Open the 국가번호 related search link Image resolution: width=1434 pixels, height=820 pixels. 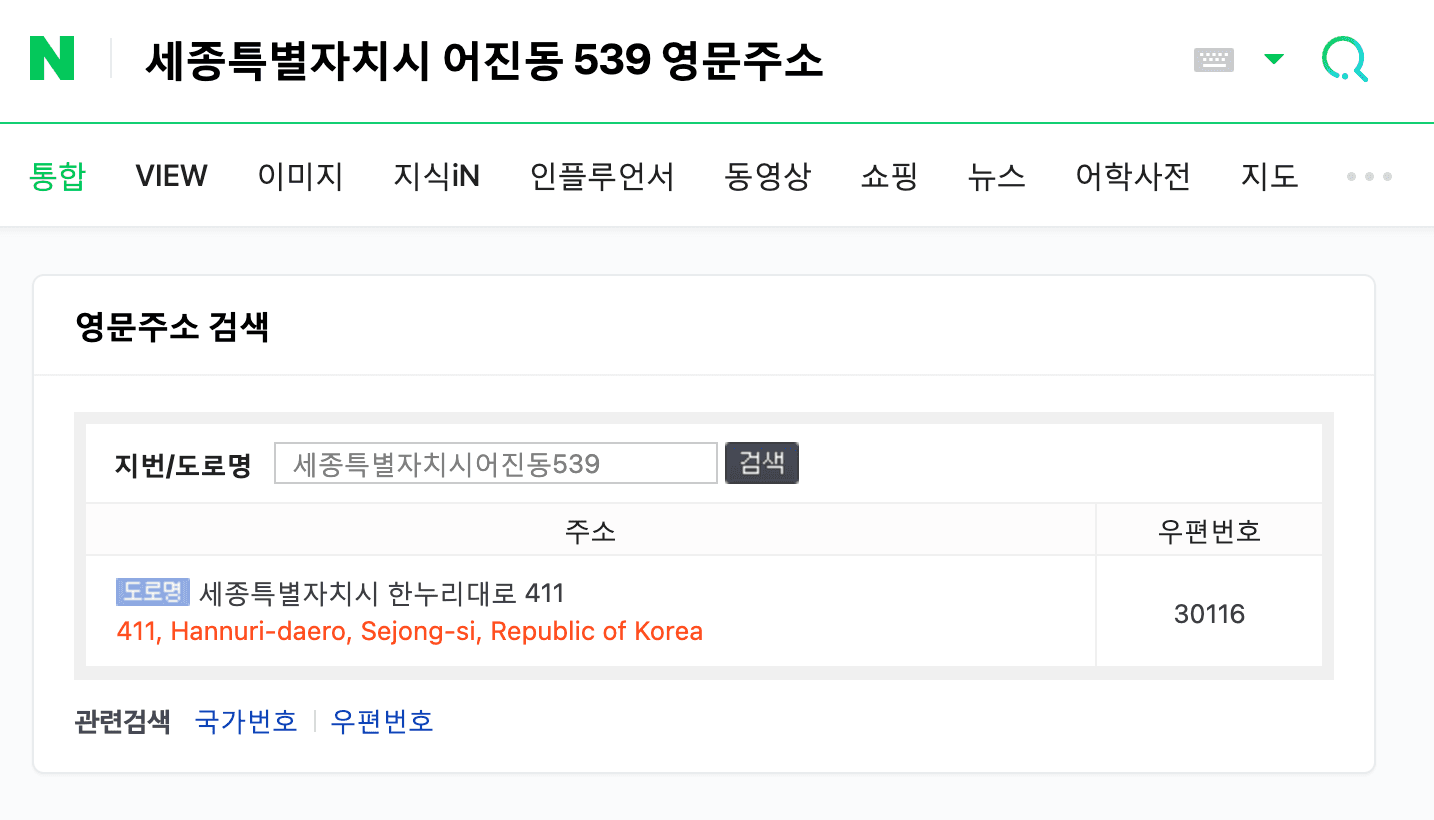tap(246, 721)
